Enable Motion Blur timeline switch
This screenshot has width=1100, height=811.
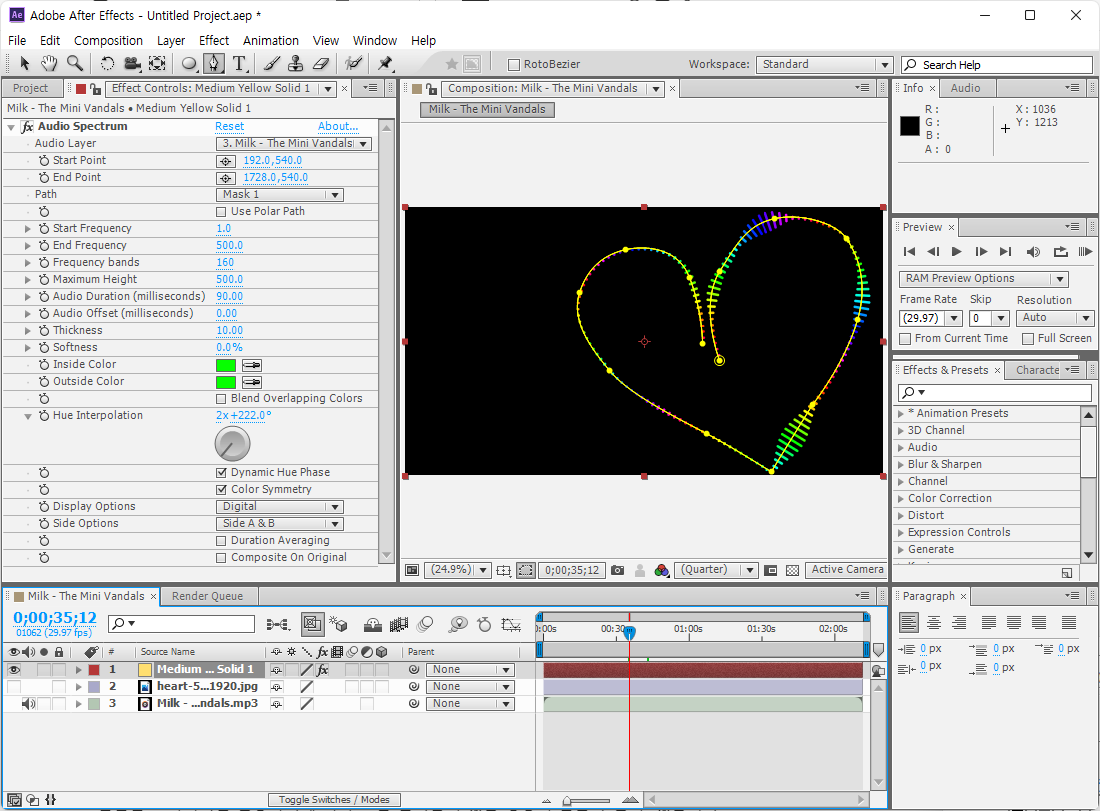[425, 624]
